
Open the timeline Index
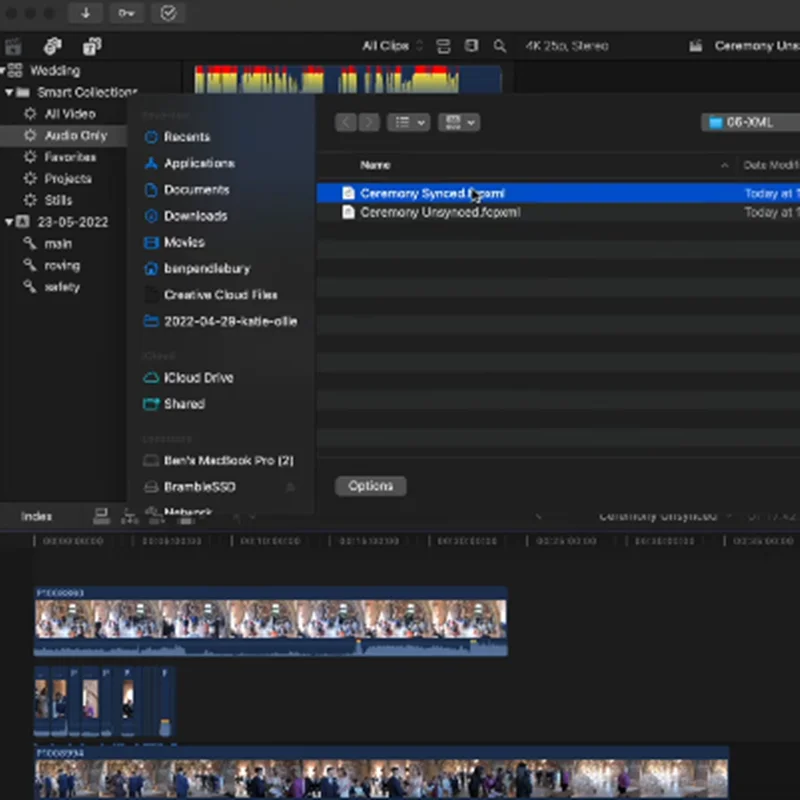point(36,517)
